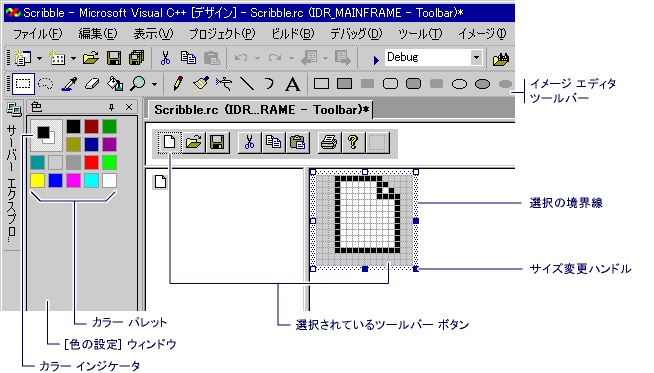Select the Print button in edited toolbar
Screen dimensions: 654x373
tap(329, 142)
